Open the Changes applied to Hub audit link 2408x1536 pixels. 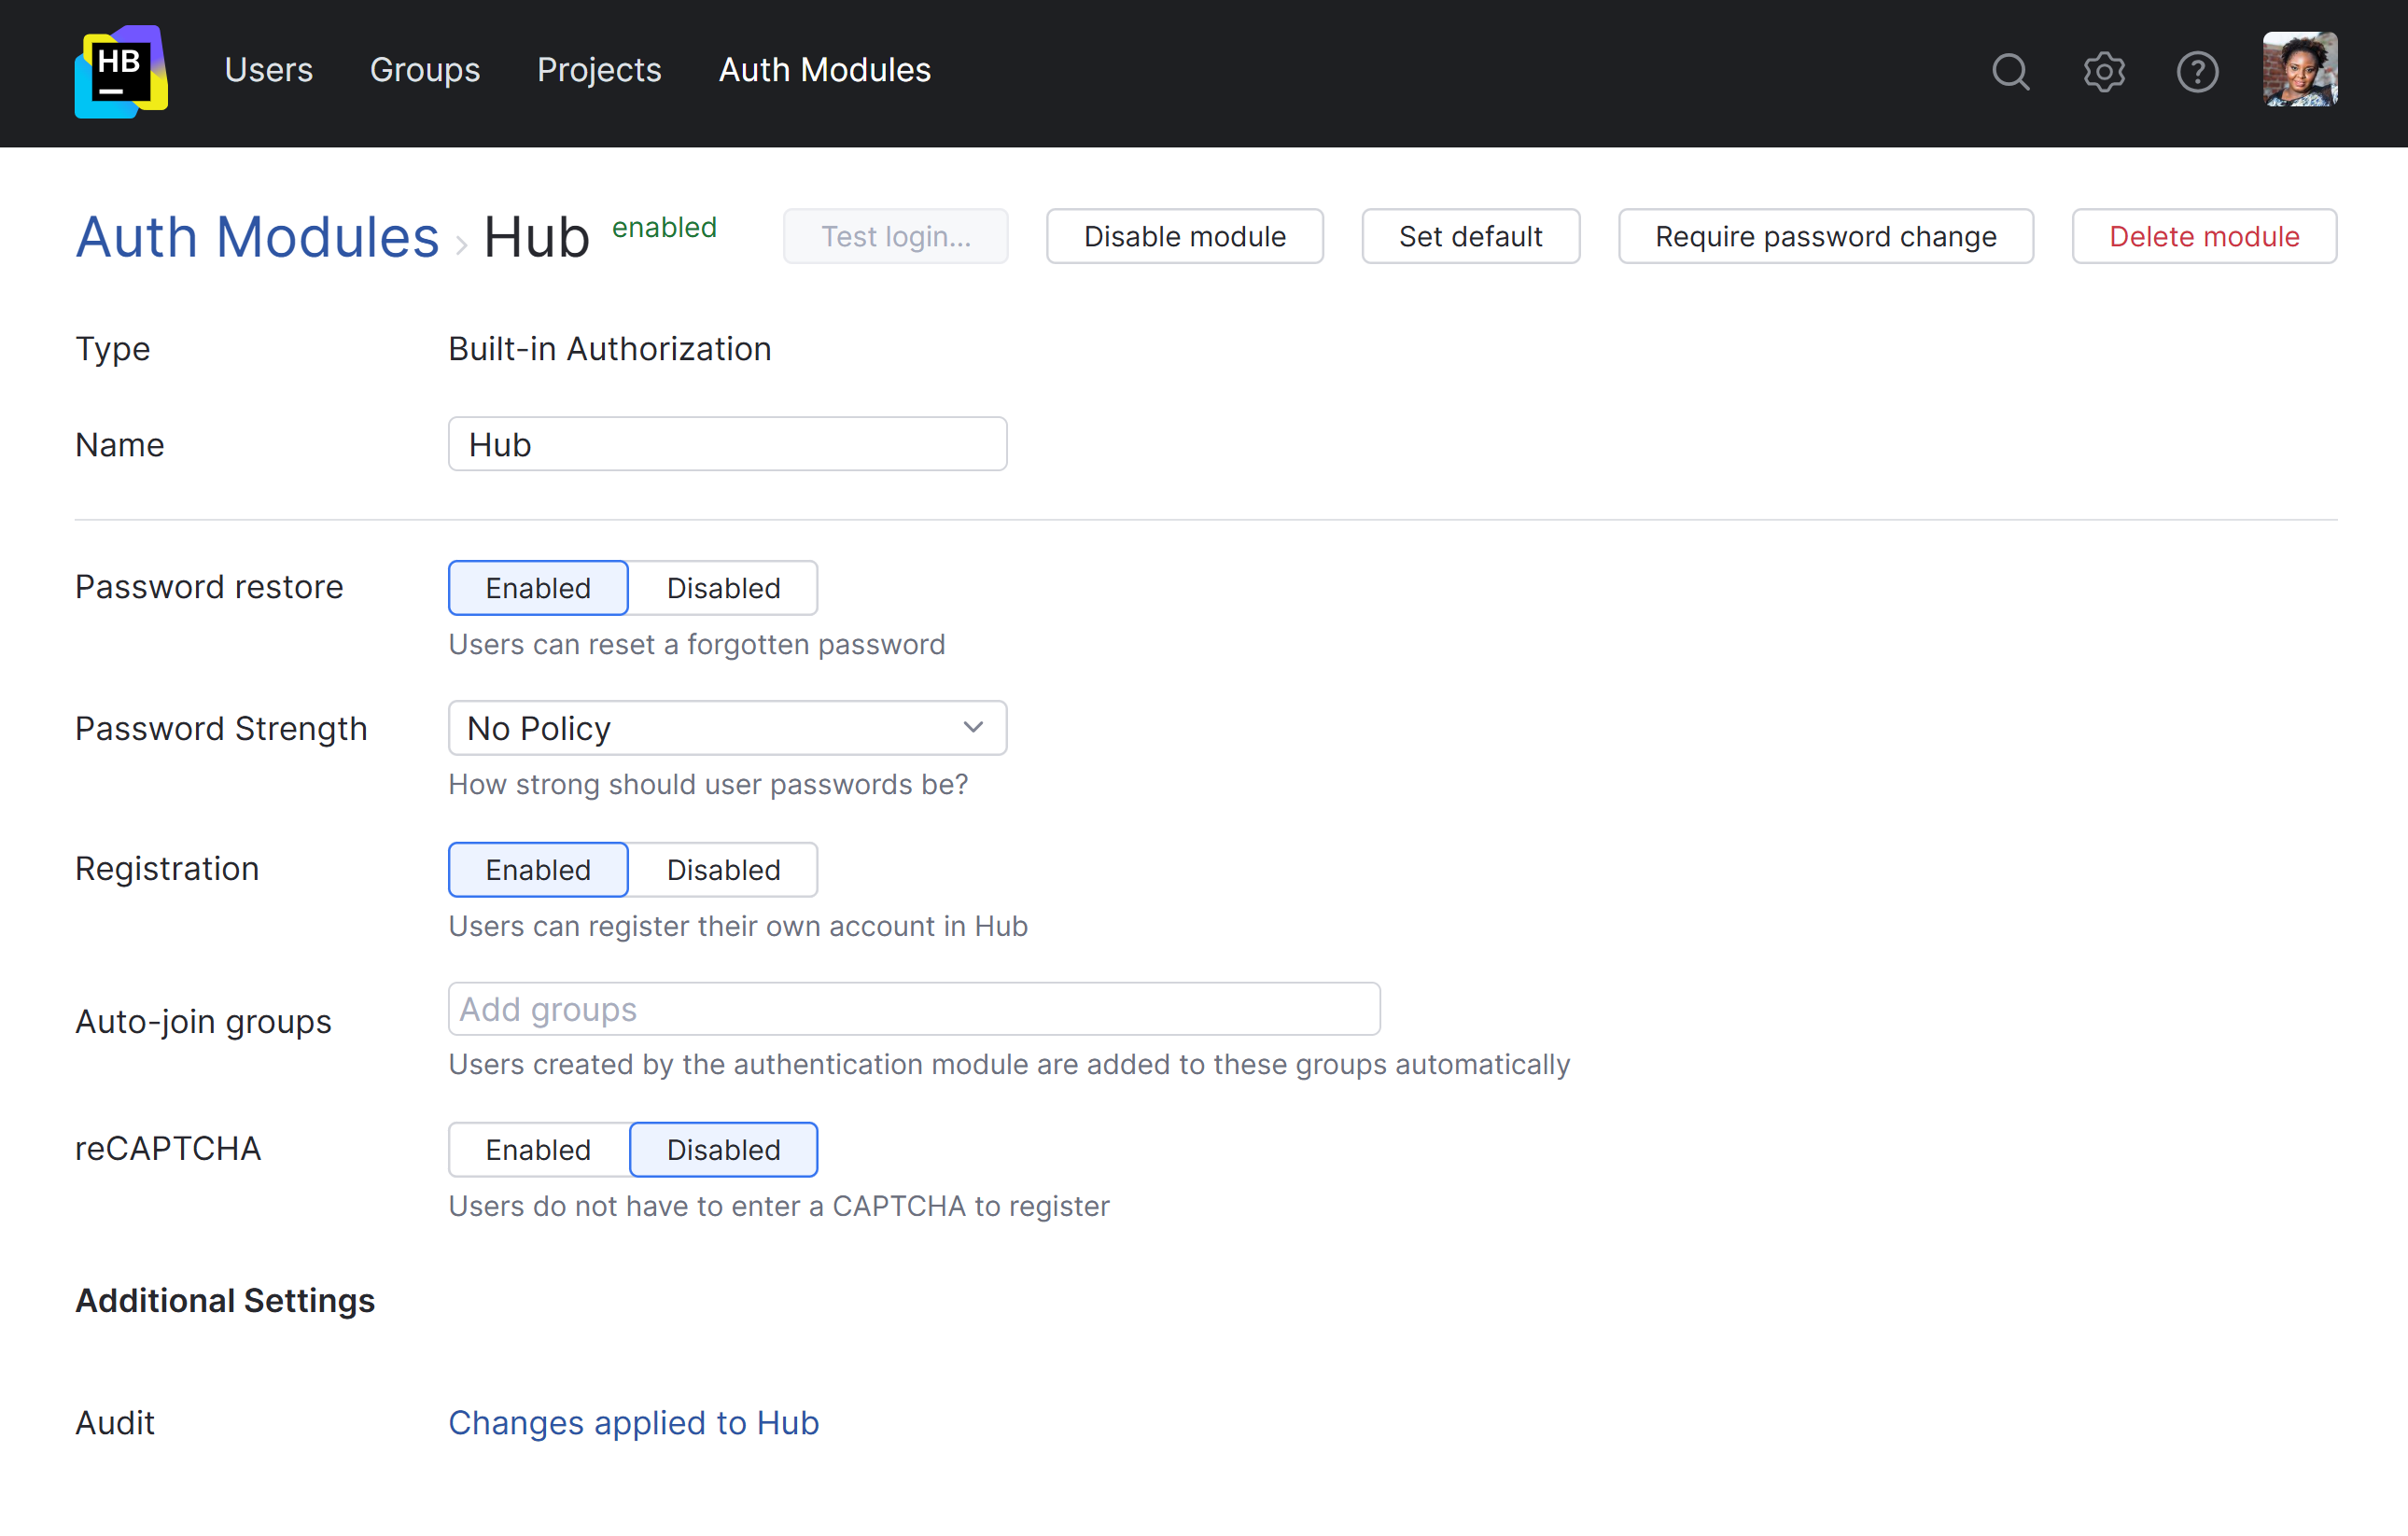pyautogui.click(x=633, y=1422)
